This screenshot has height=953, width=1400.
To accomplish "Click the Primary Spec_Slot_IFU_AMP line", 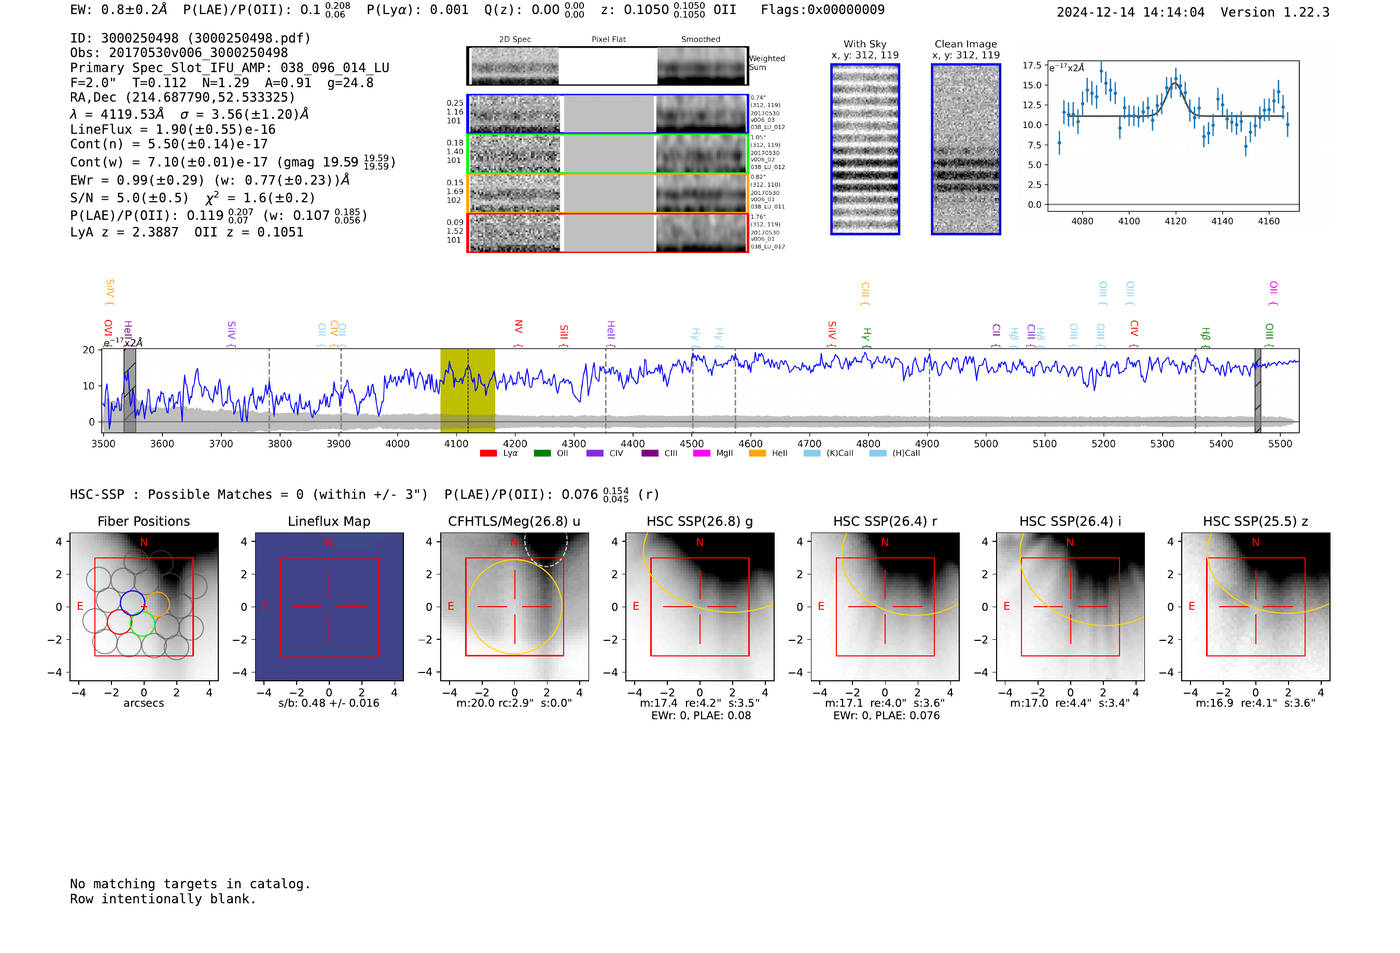I will coord(230,68).
